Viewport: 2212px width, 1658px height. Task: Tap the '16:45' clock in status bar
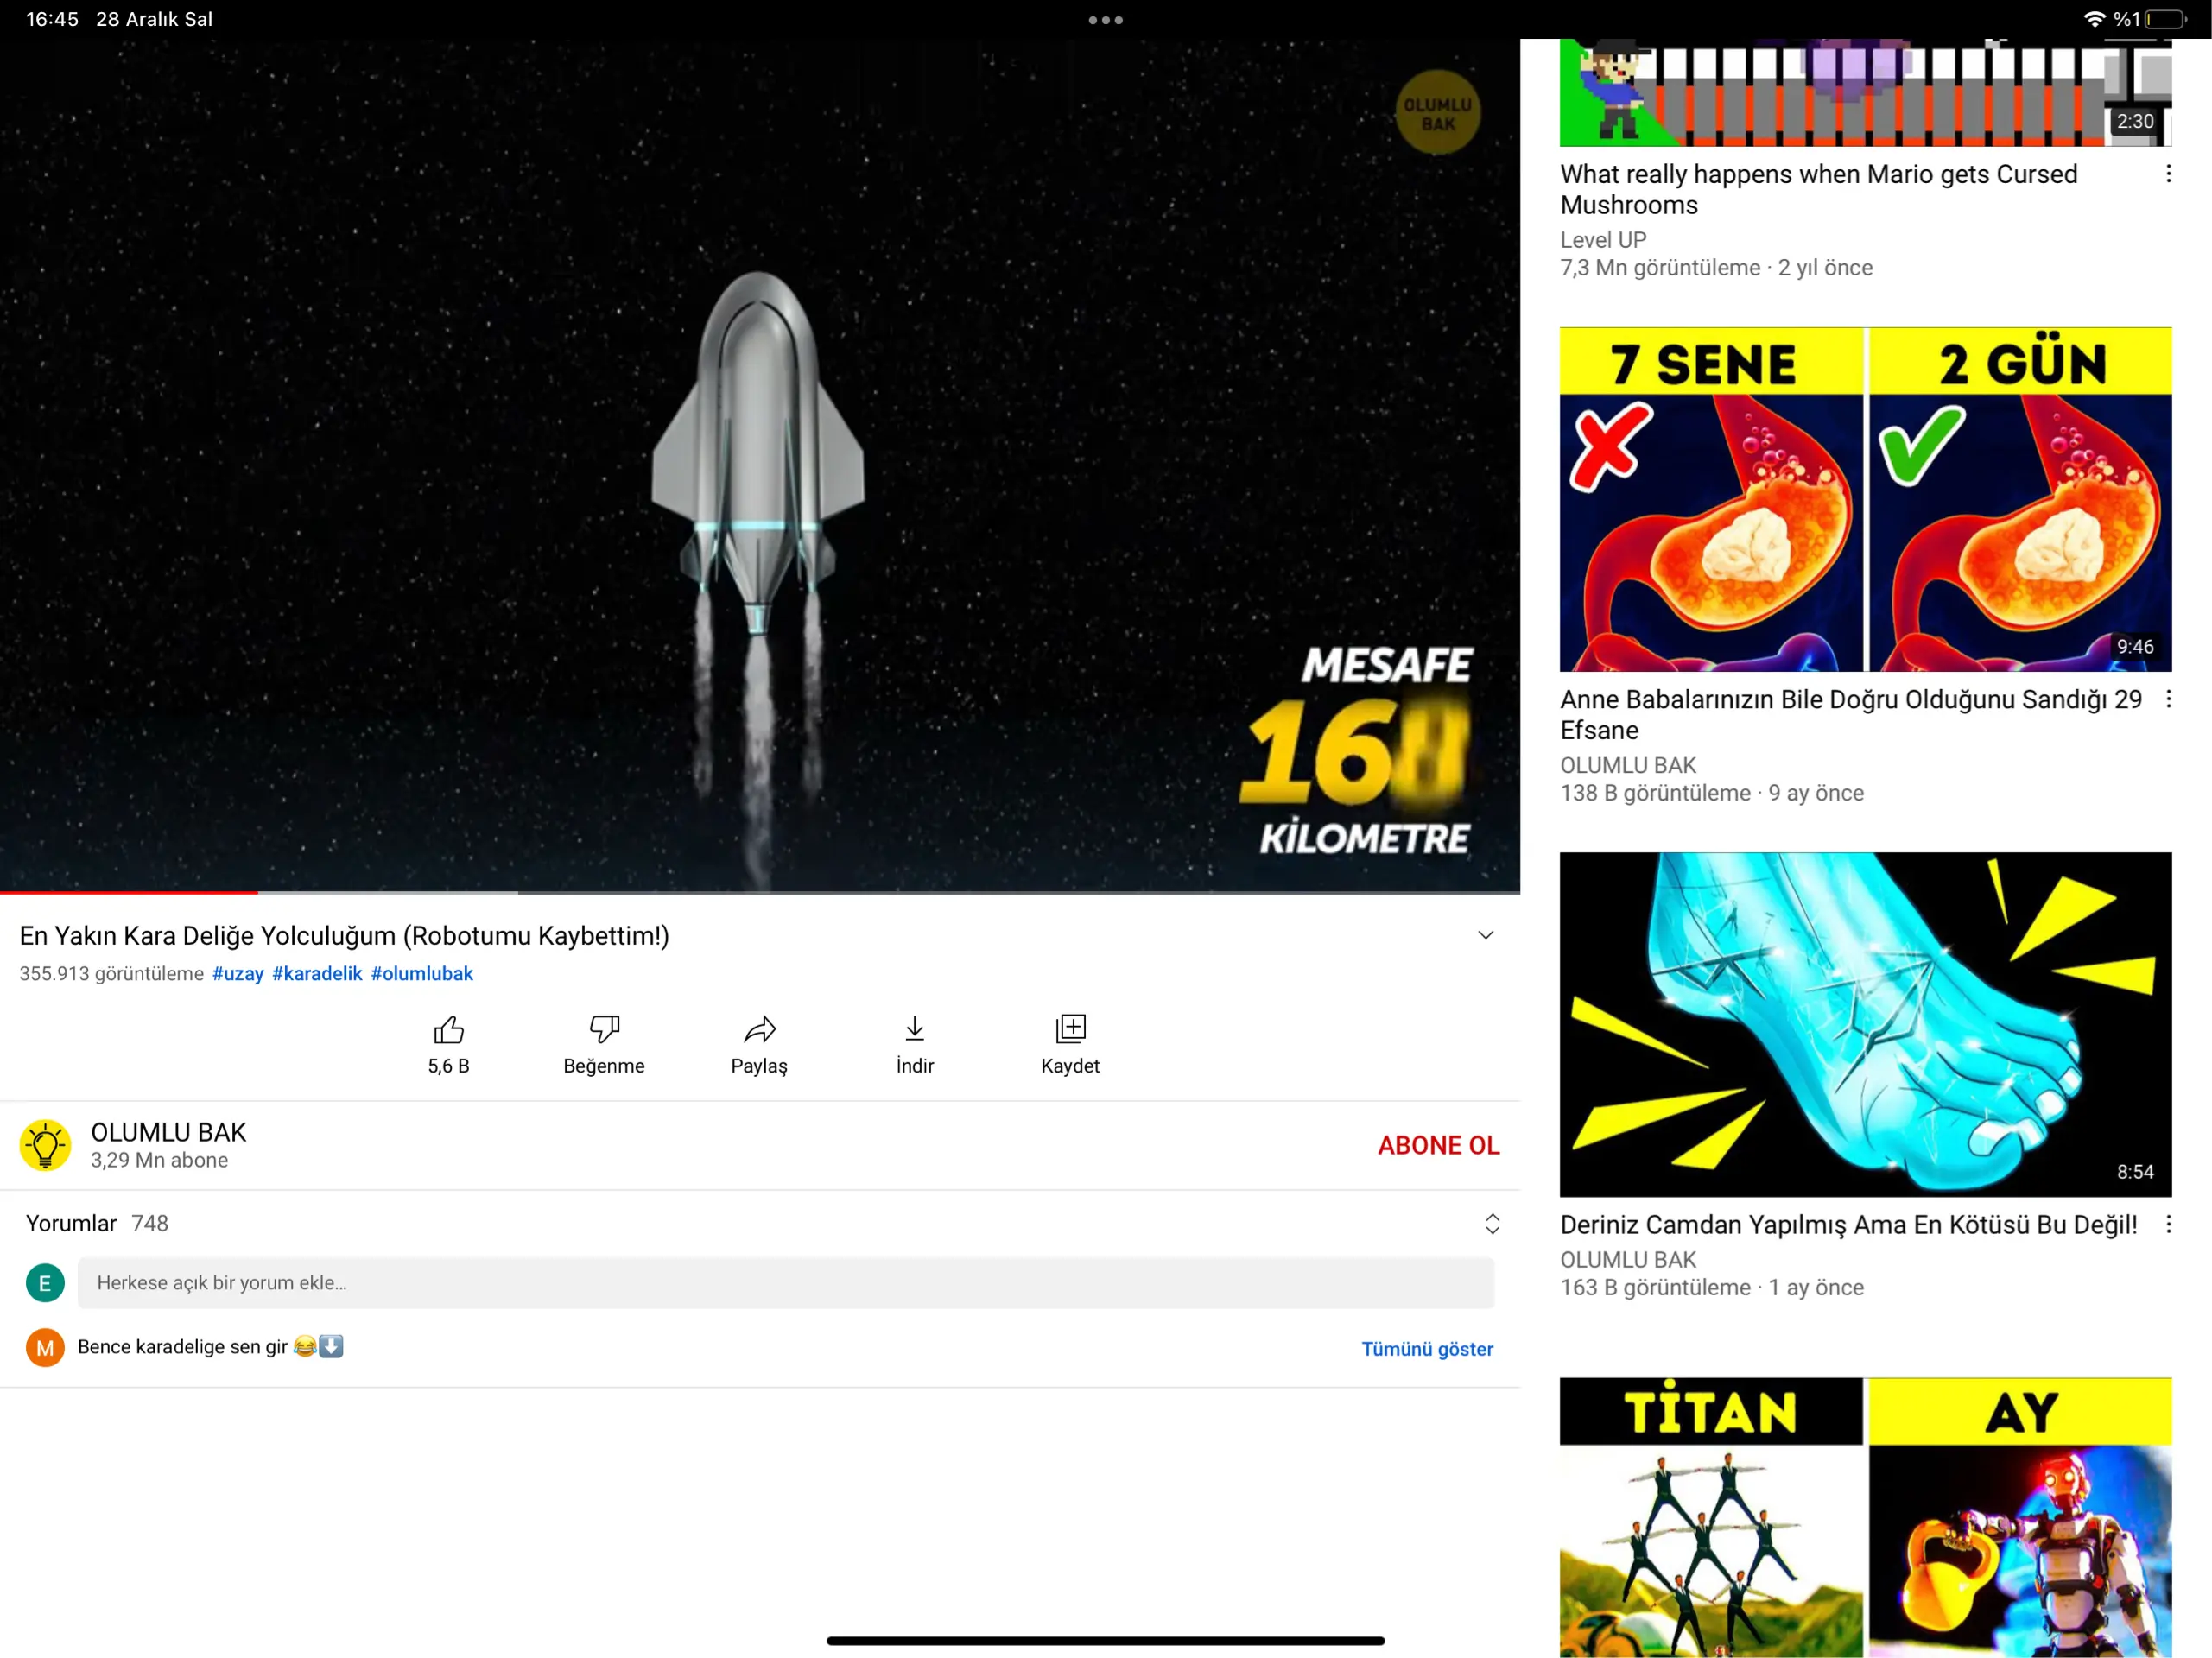[52, 19]
